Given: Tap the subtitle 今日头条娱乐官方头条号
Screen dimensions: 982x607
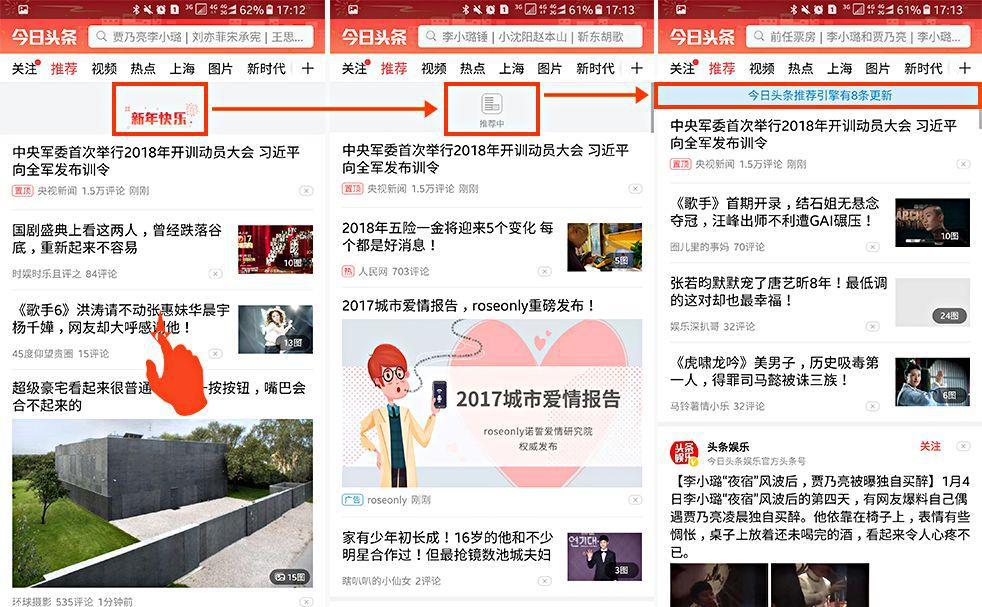Looking at the screenshot, I should [757, 461].
